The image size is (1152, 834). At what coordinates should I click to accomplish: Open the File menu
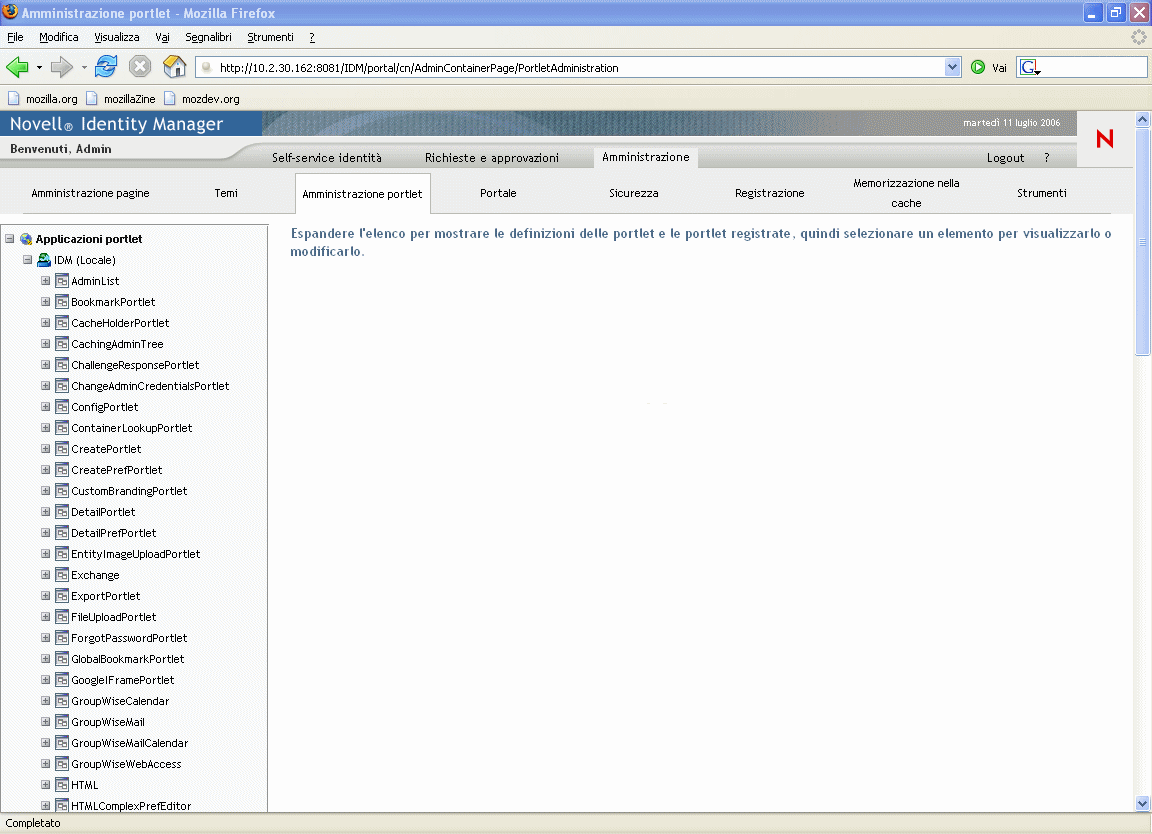15,37
